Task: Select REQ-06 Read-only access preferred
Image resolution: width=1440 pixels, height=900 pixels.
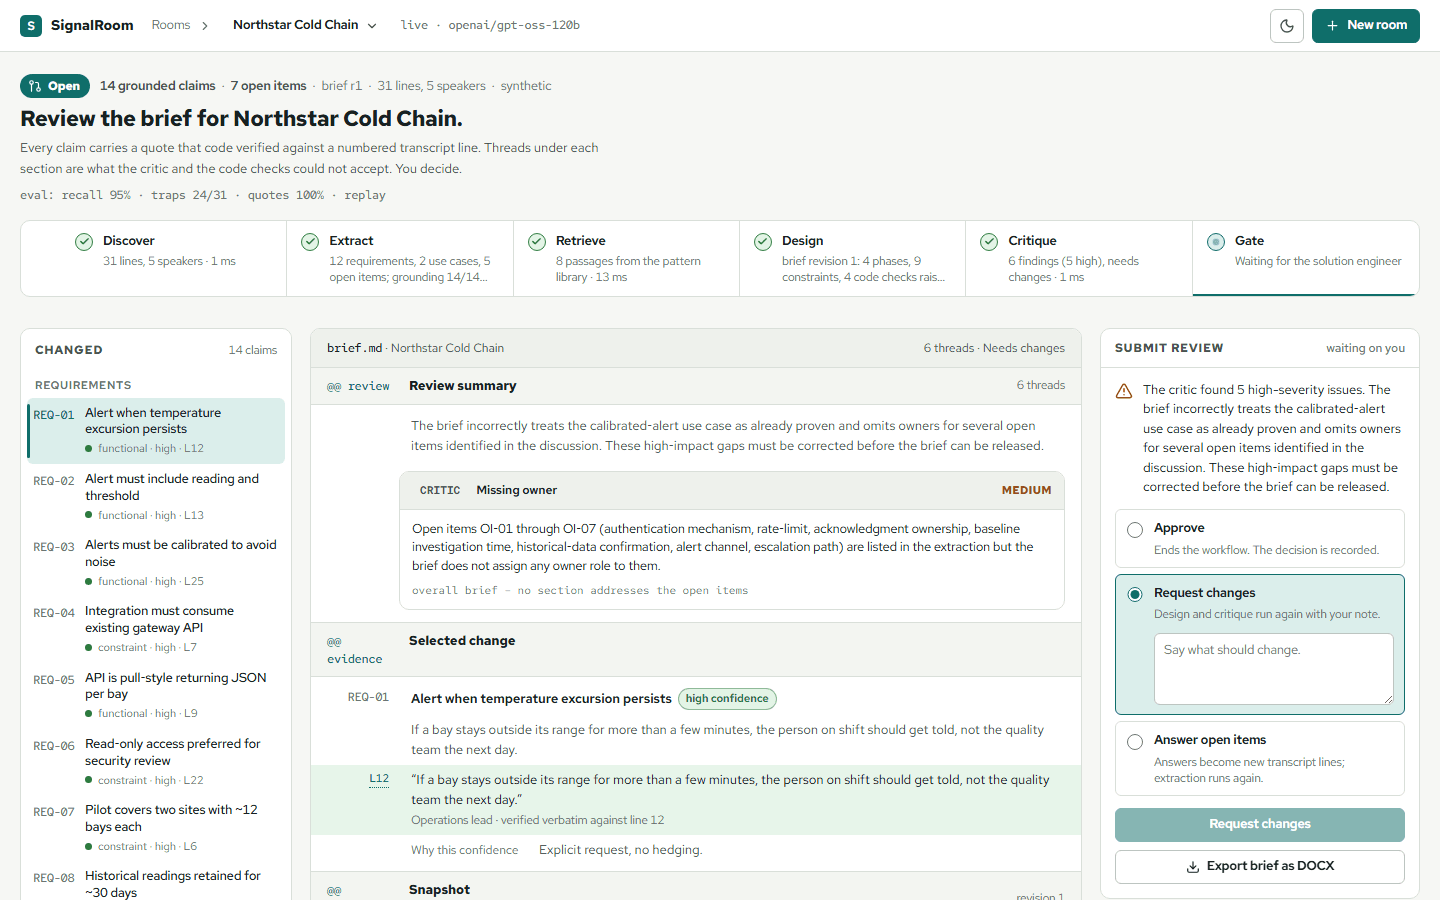Action: [156, 762]
